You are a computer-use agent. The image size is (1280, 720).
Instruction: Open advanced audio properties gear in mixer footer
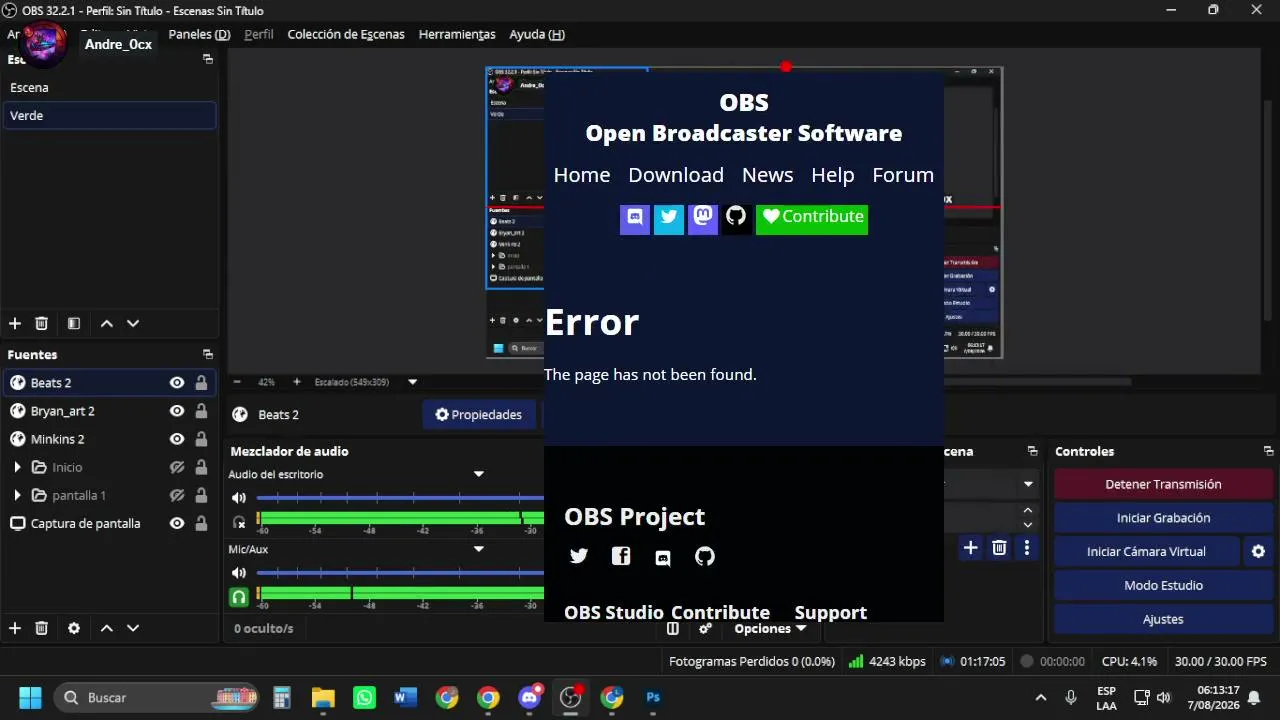point(705,628)
